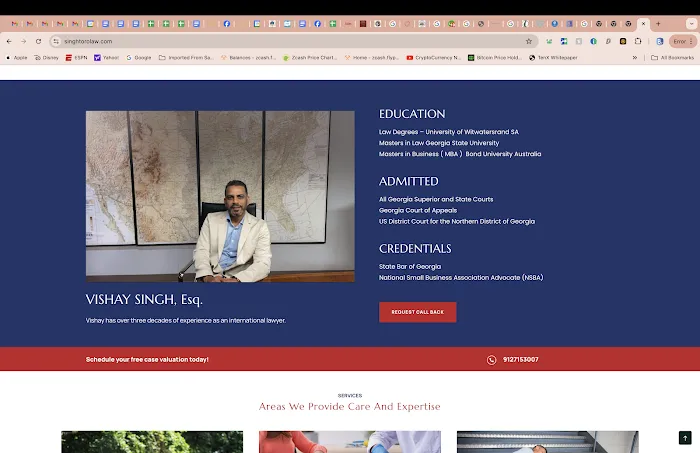Reload the page with the refresh icon

click(x=38, y=41)
